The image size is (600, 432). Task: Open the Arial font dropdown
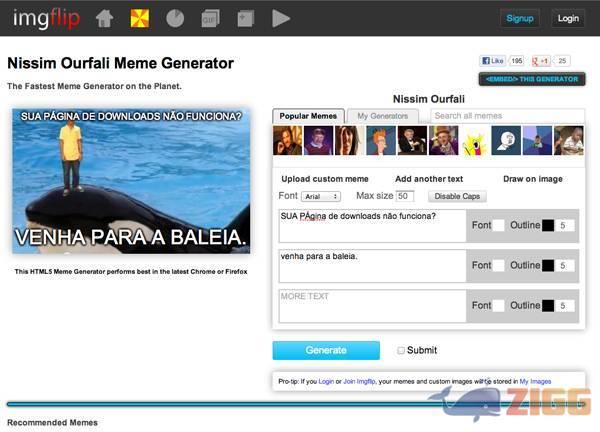tap(321, 196)
